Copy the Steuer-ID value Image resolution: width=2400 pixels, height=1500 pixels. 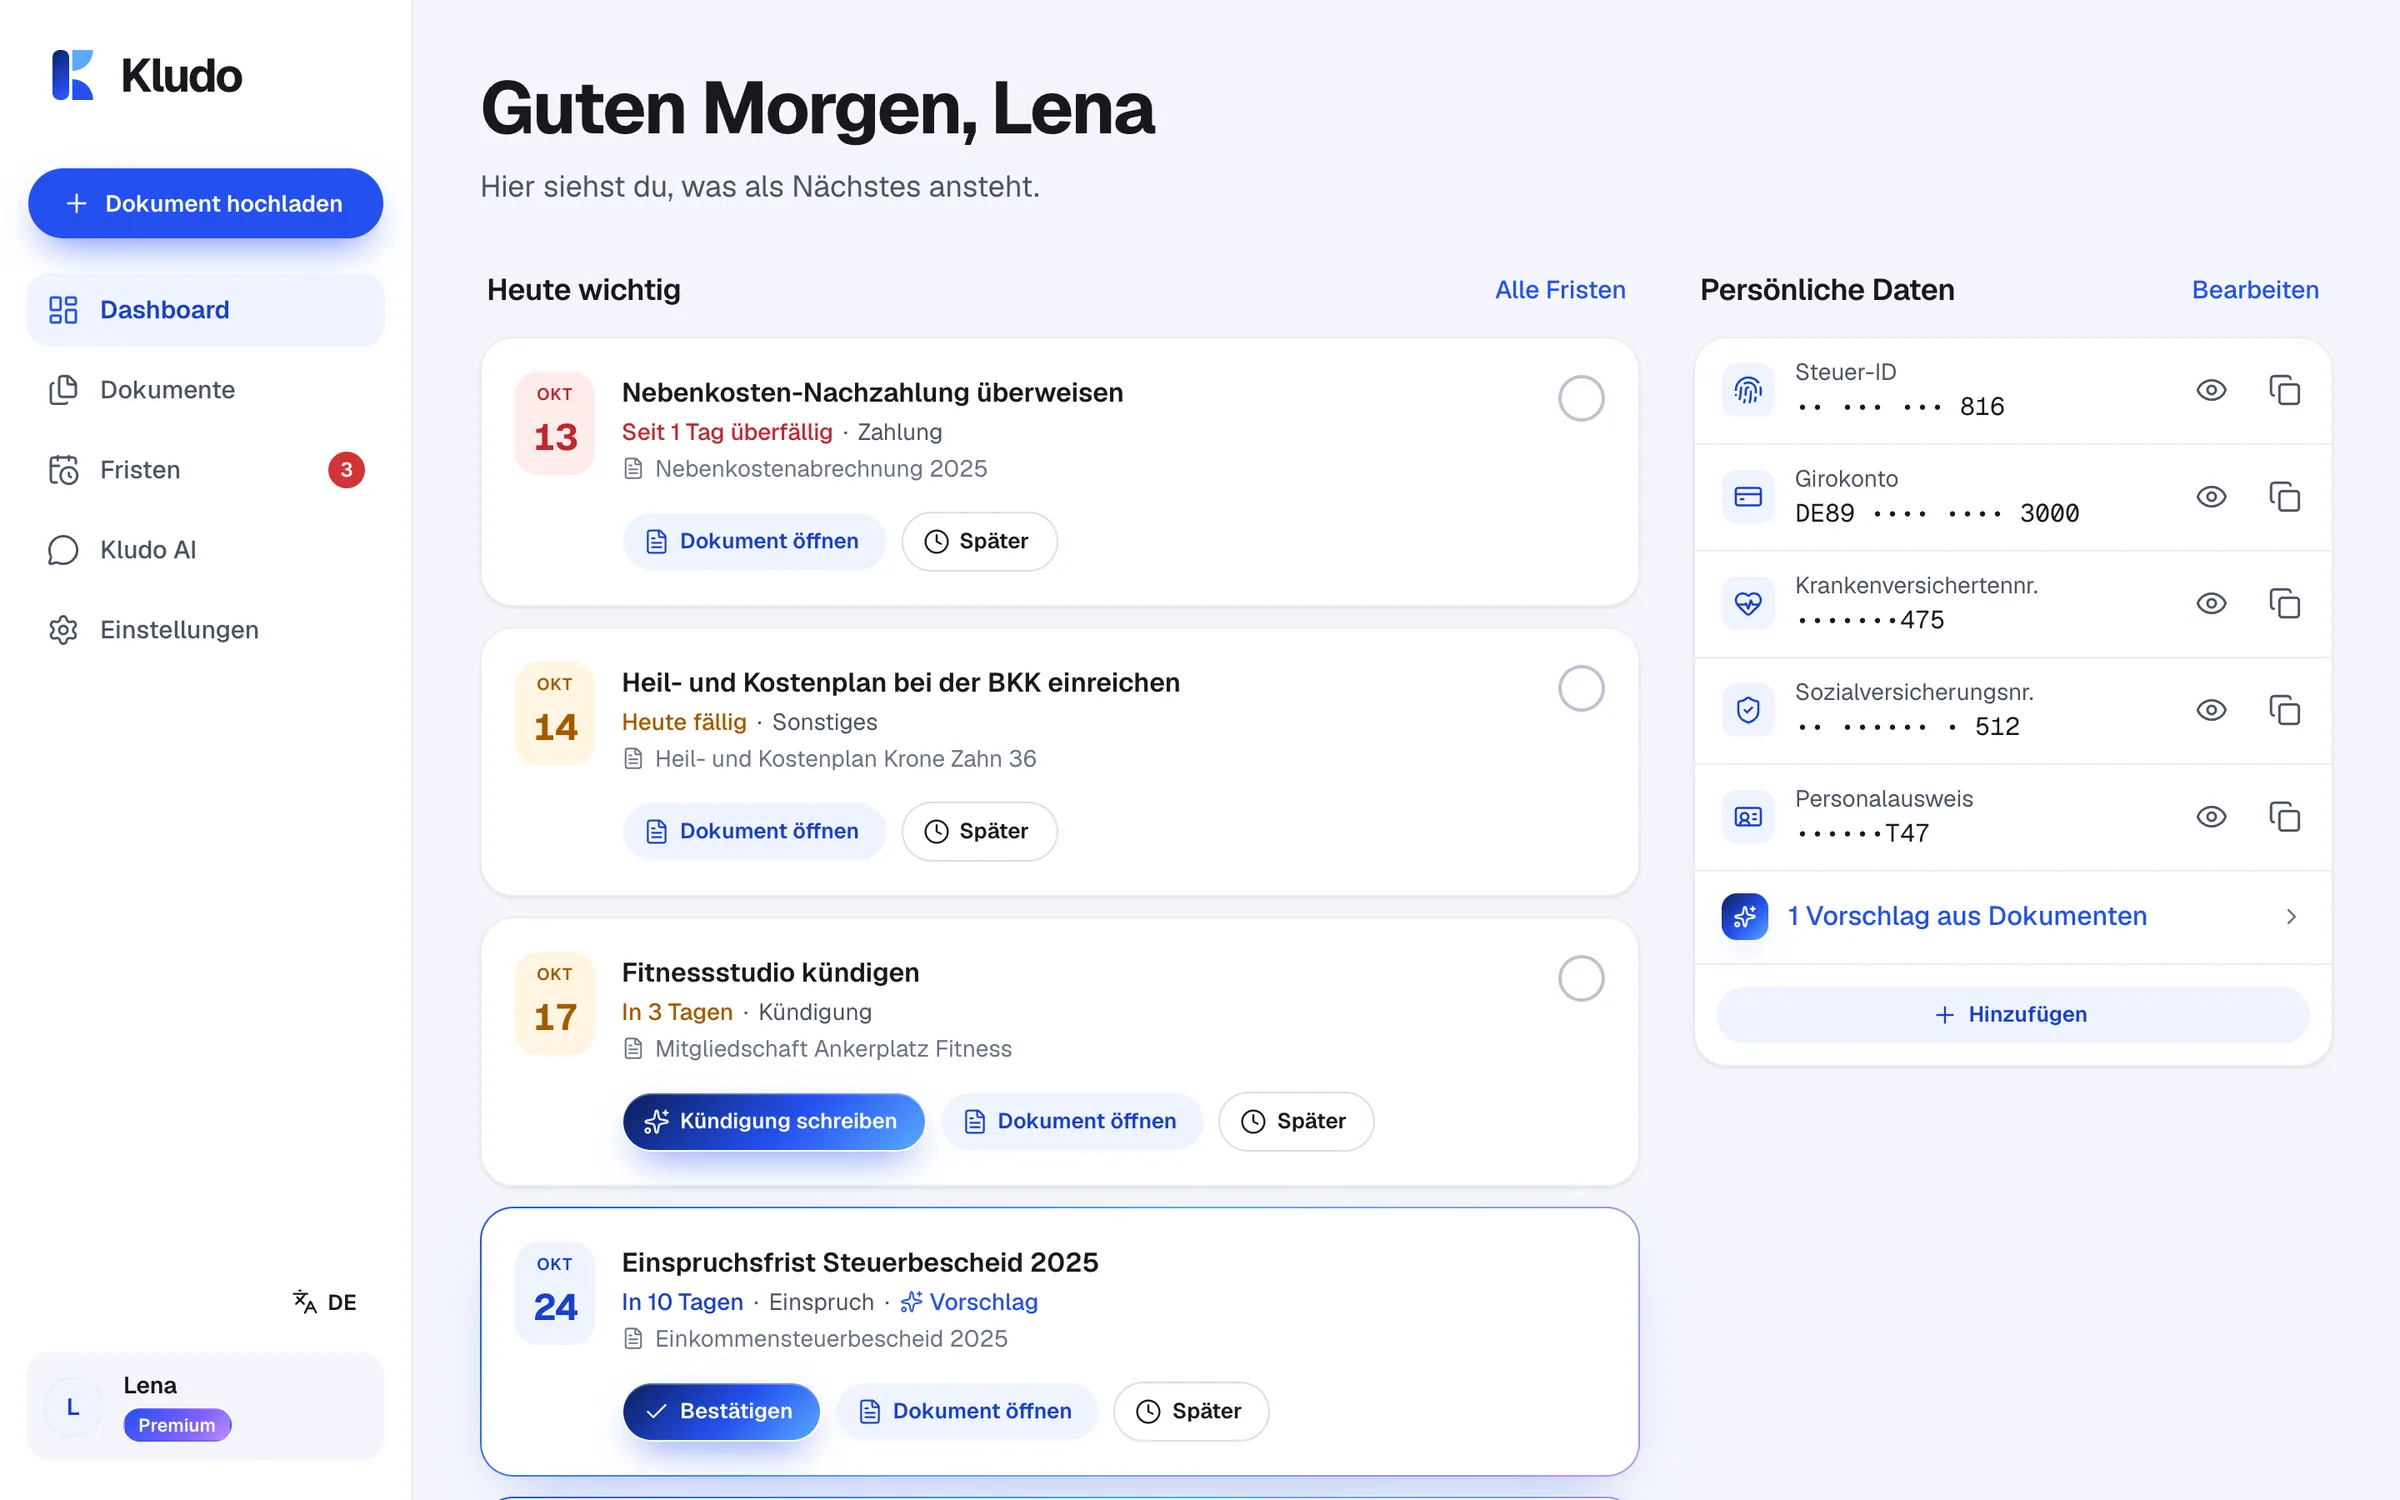tap(2284, 390)
